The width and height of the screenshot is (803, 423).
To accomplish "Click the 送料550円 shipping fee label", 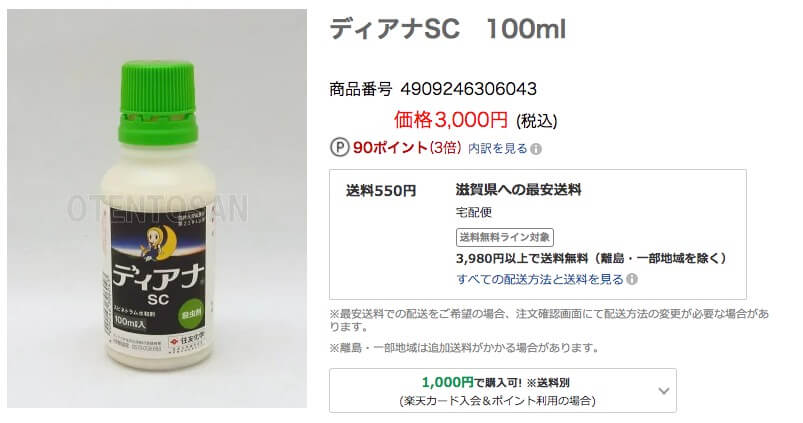I will [381, 191].
